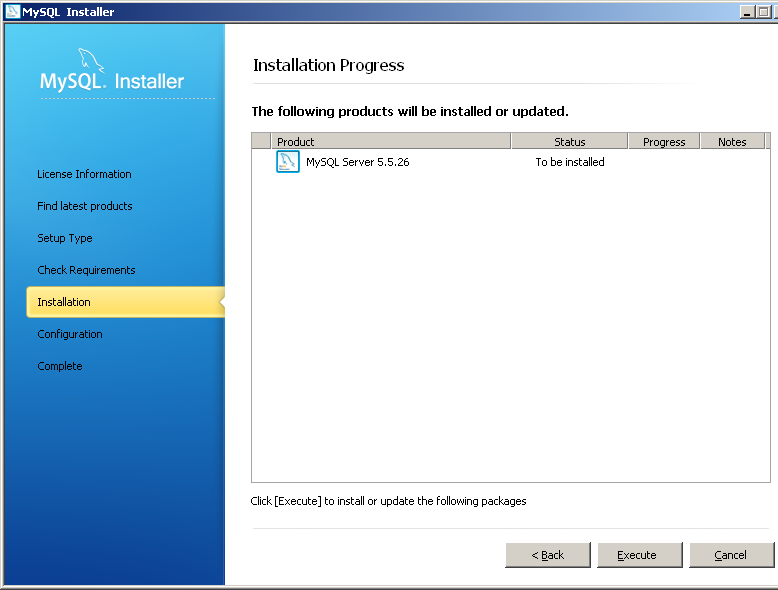Select the MySQL Server 5.5.26 row
The width and height of the screenshot is (778, 590).
511,162
